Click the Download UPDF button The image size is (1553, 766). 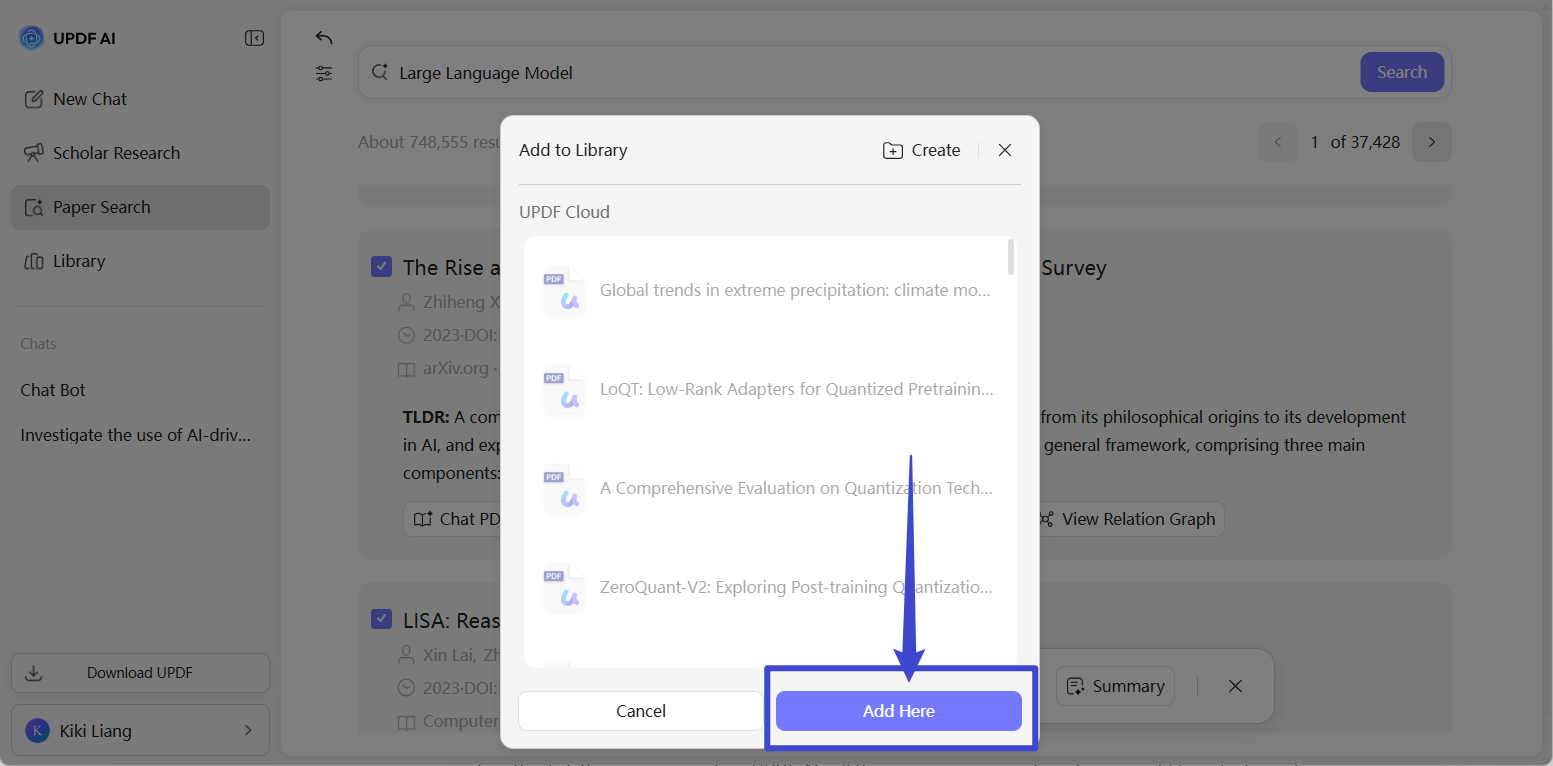[x=140, y=673]
